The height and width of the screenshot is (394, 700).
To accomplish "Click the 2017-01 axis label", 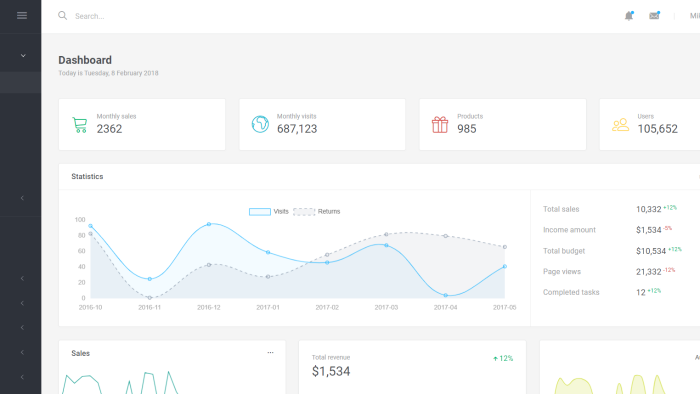I will click(x=268, y=307).
